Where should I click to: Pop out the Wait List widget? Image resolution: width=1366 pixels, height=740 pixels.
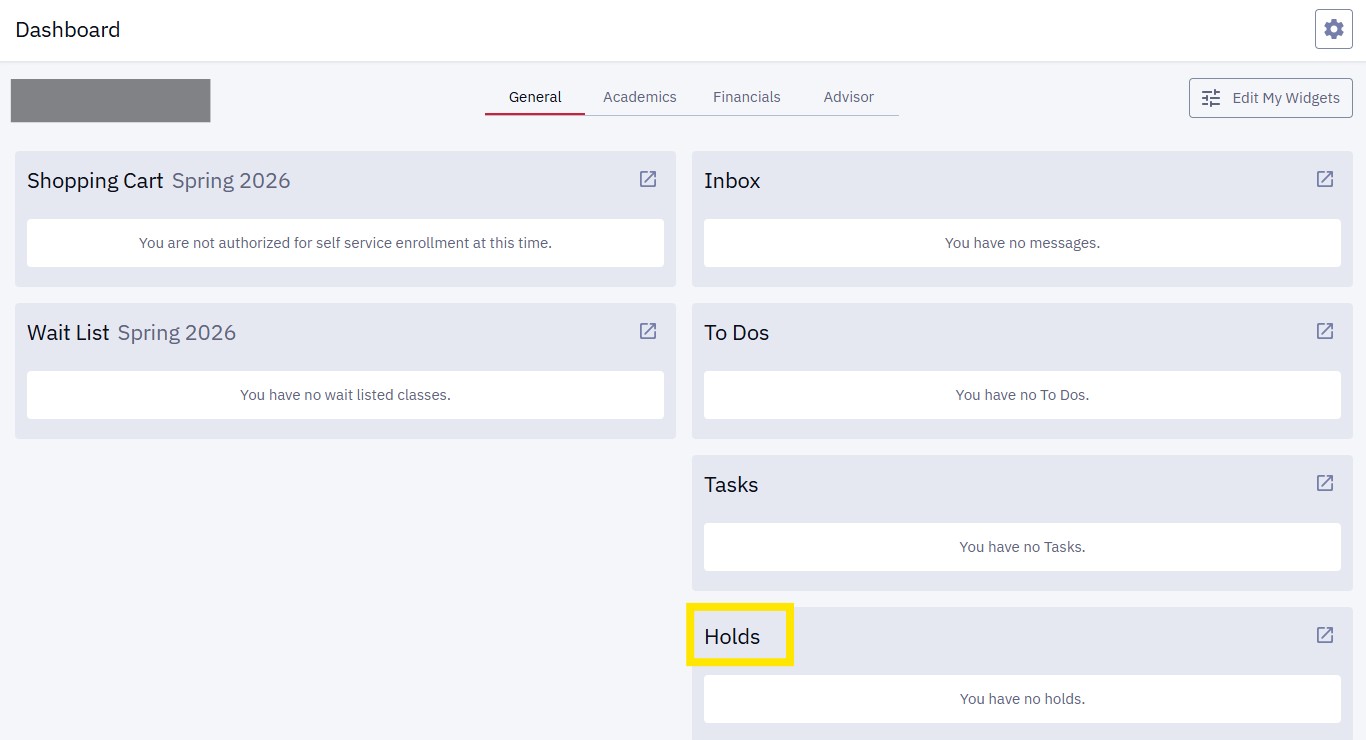coord(648,331)
